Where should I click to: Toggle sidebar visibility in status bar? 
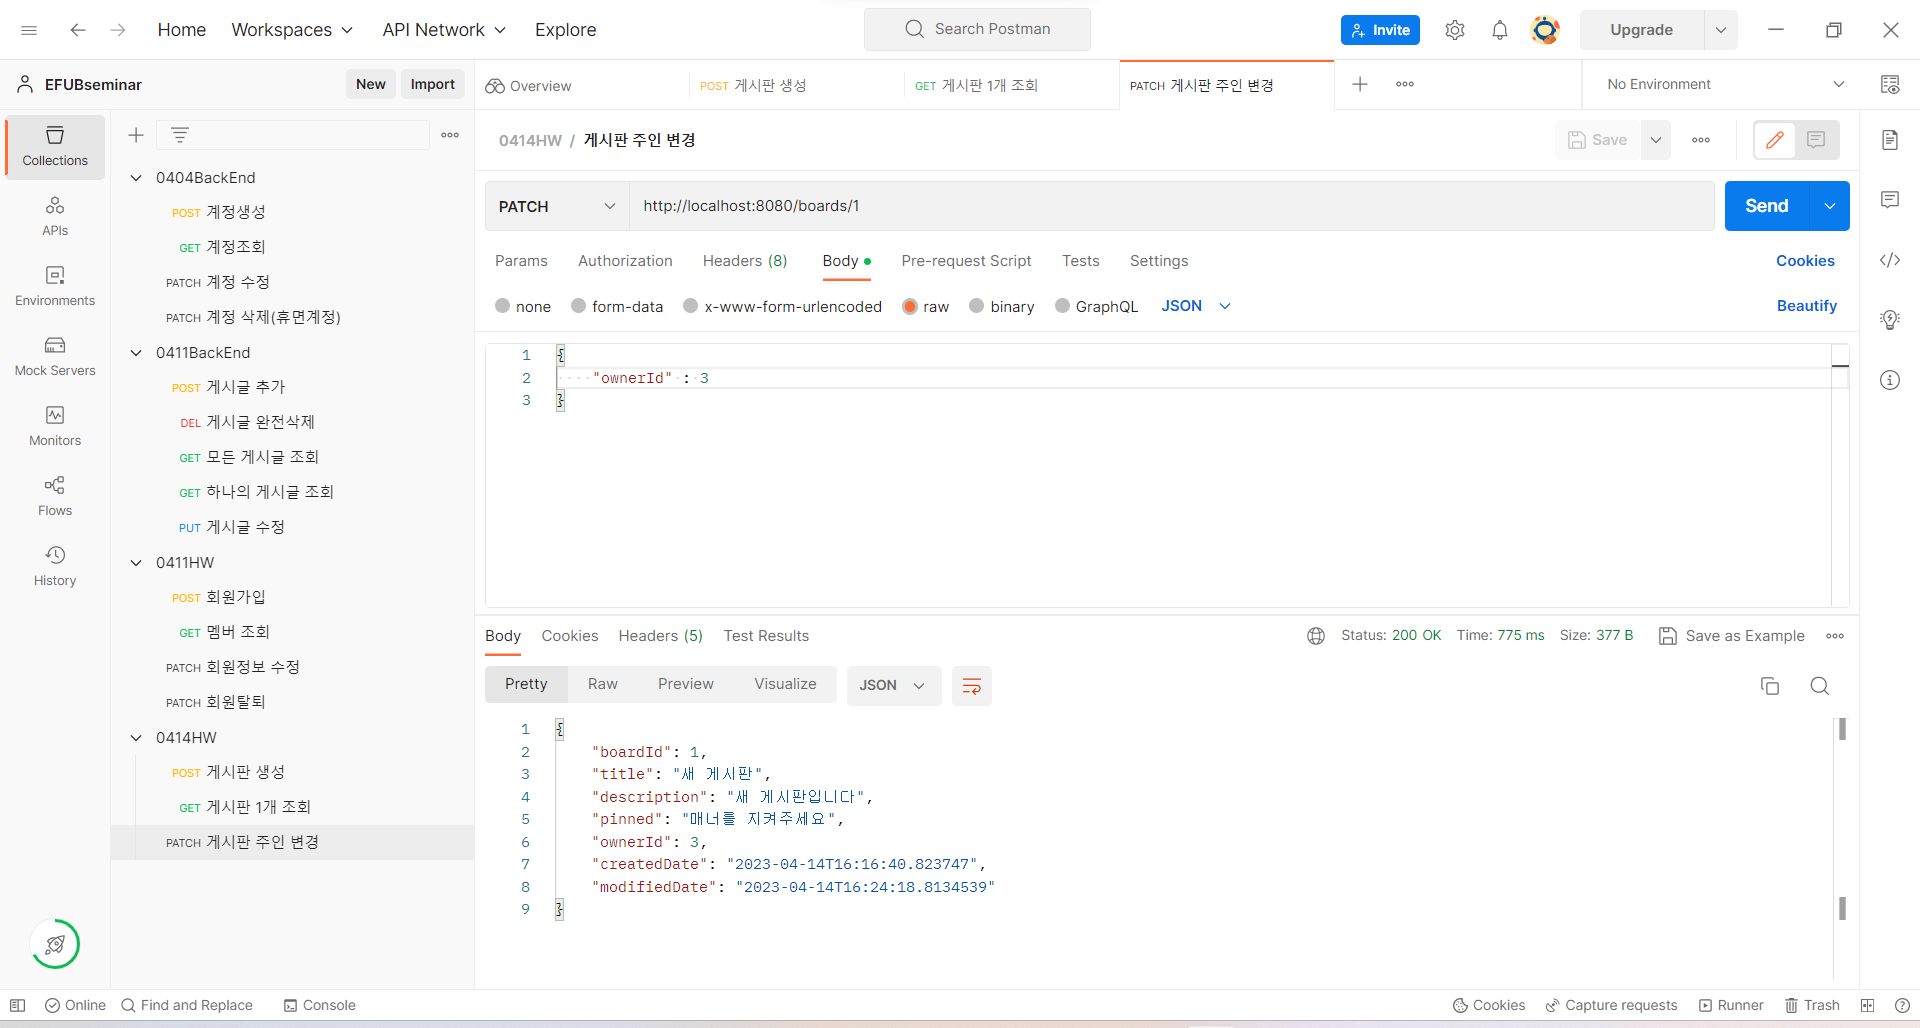tap(17, 1006)
